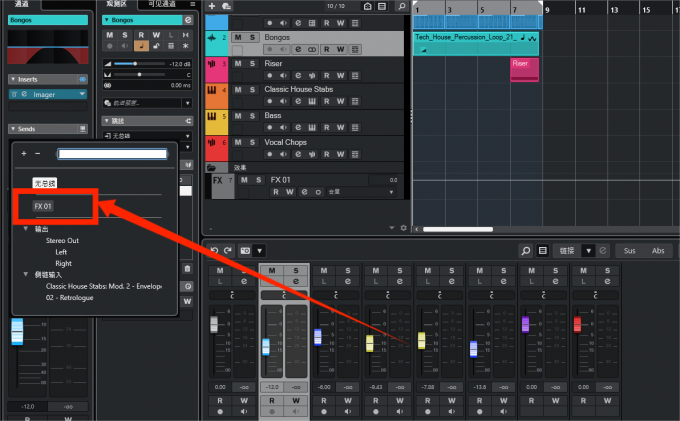Click the undo arrow in the mixer toolbar
Screen dimensions: 680x421
tap(214, 251)
